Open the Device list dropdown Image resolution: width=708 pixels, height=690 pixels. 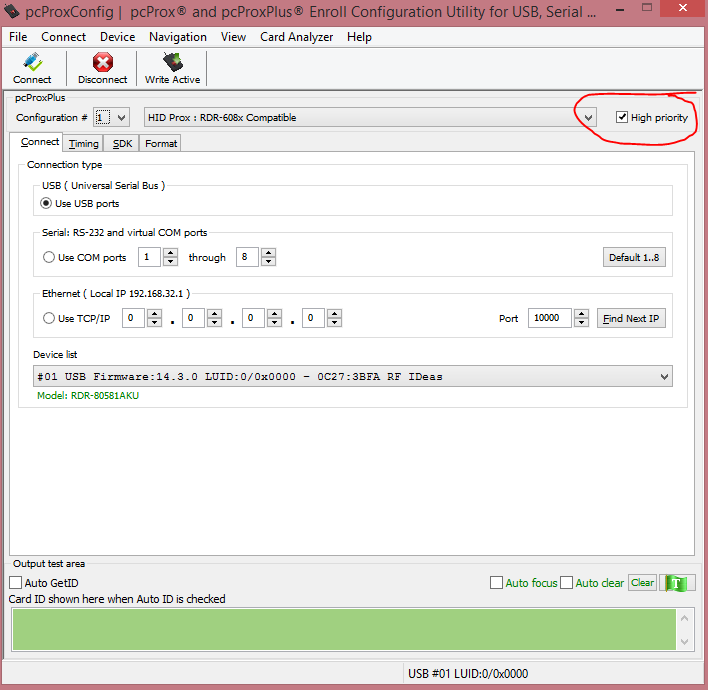[x=664, y=376]
